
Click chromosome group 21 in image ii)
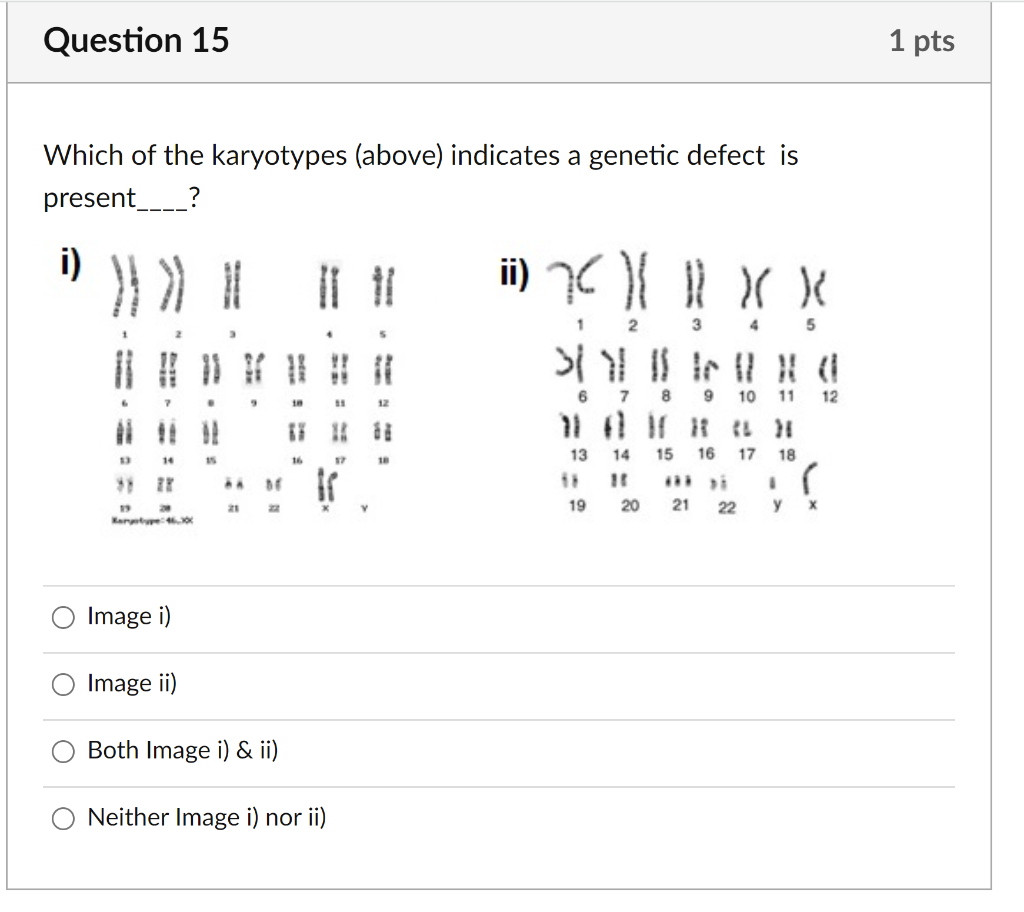[679, 483]
